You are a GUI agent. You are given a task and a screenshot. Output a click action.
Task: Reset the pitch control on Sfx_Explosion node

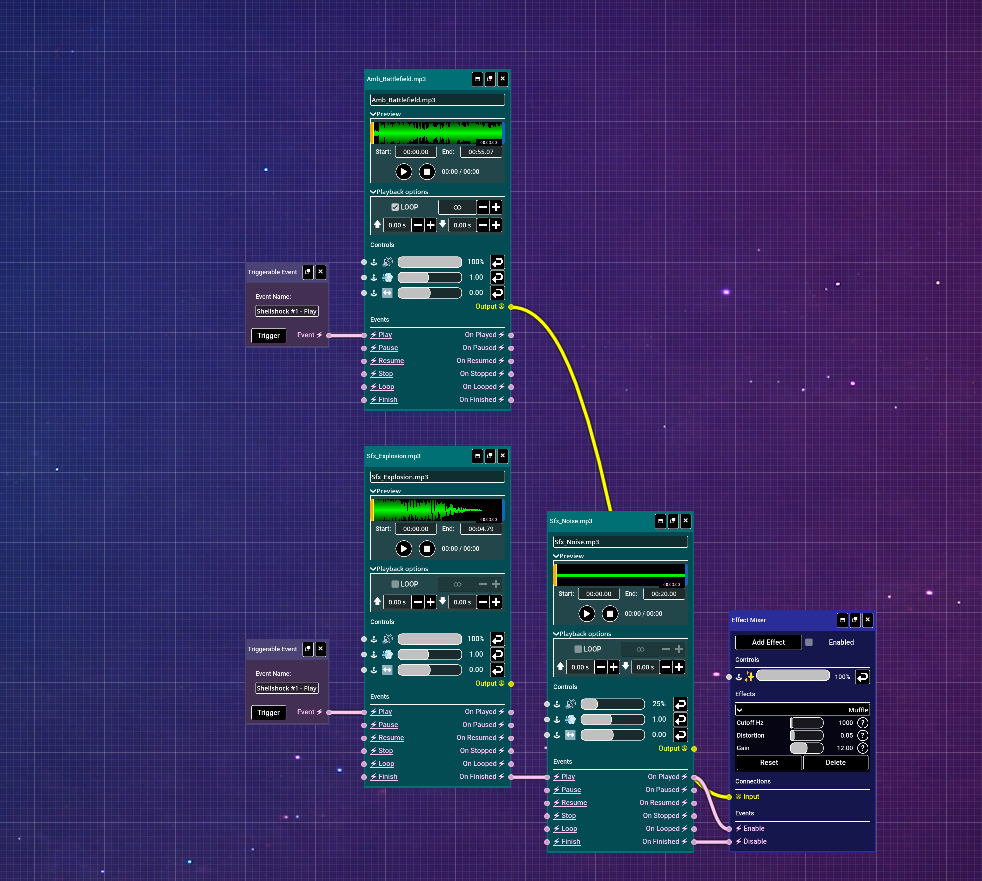click(x=497, y=654)
